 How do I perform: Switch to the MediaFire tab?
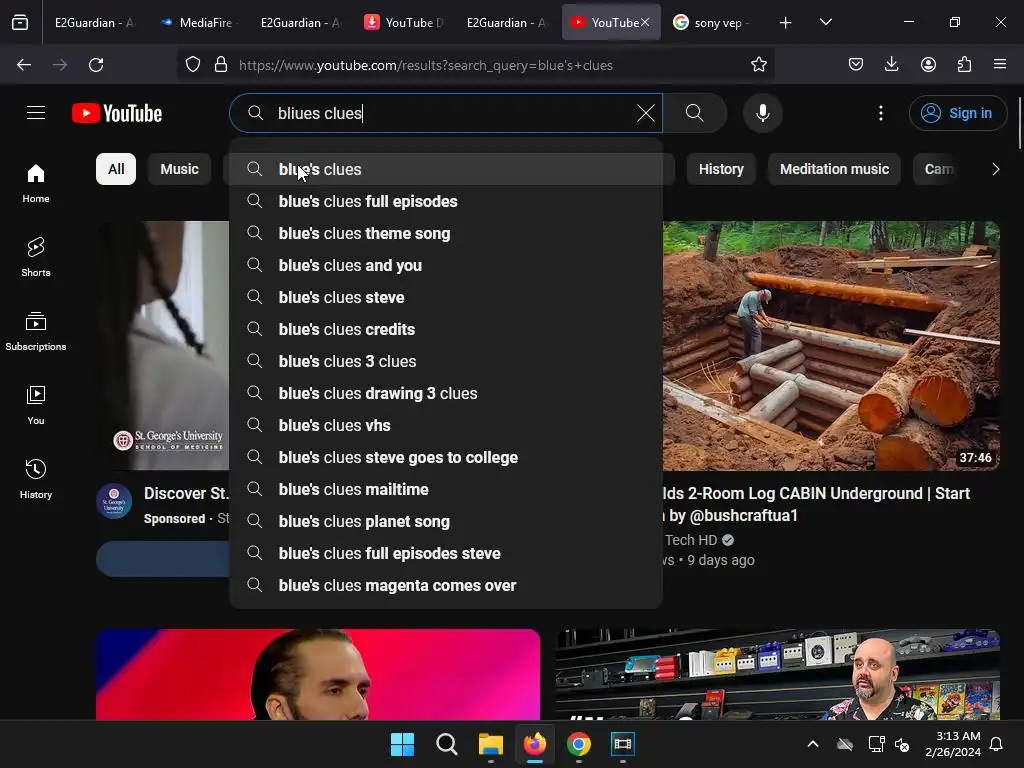tap(198, 22)
